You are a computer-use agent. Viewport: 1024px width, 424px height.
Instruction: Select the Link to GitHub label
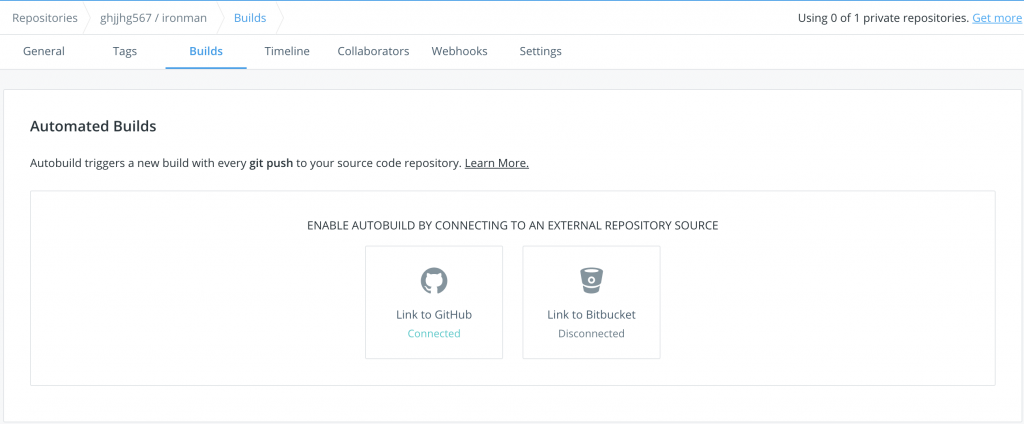[x=433, y=314]
